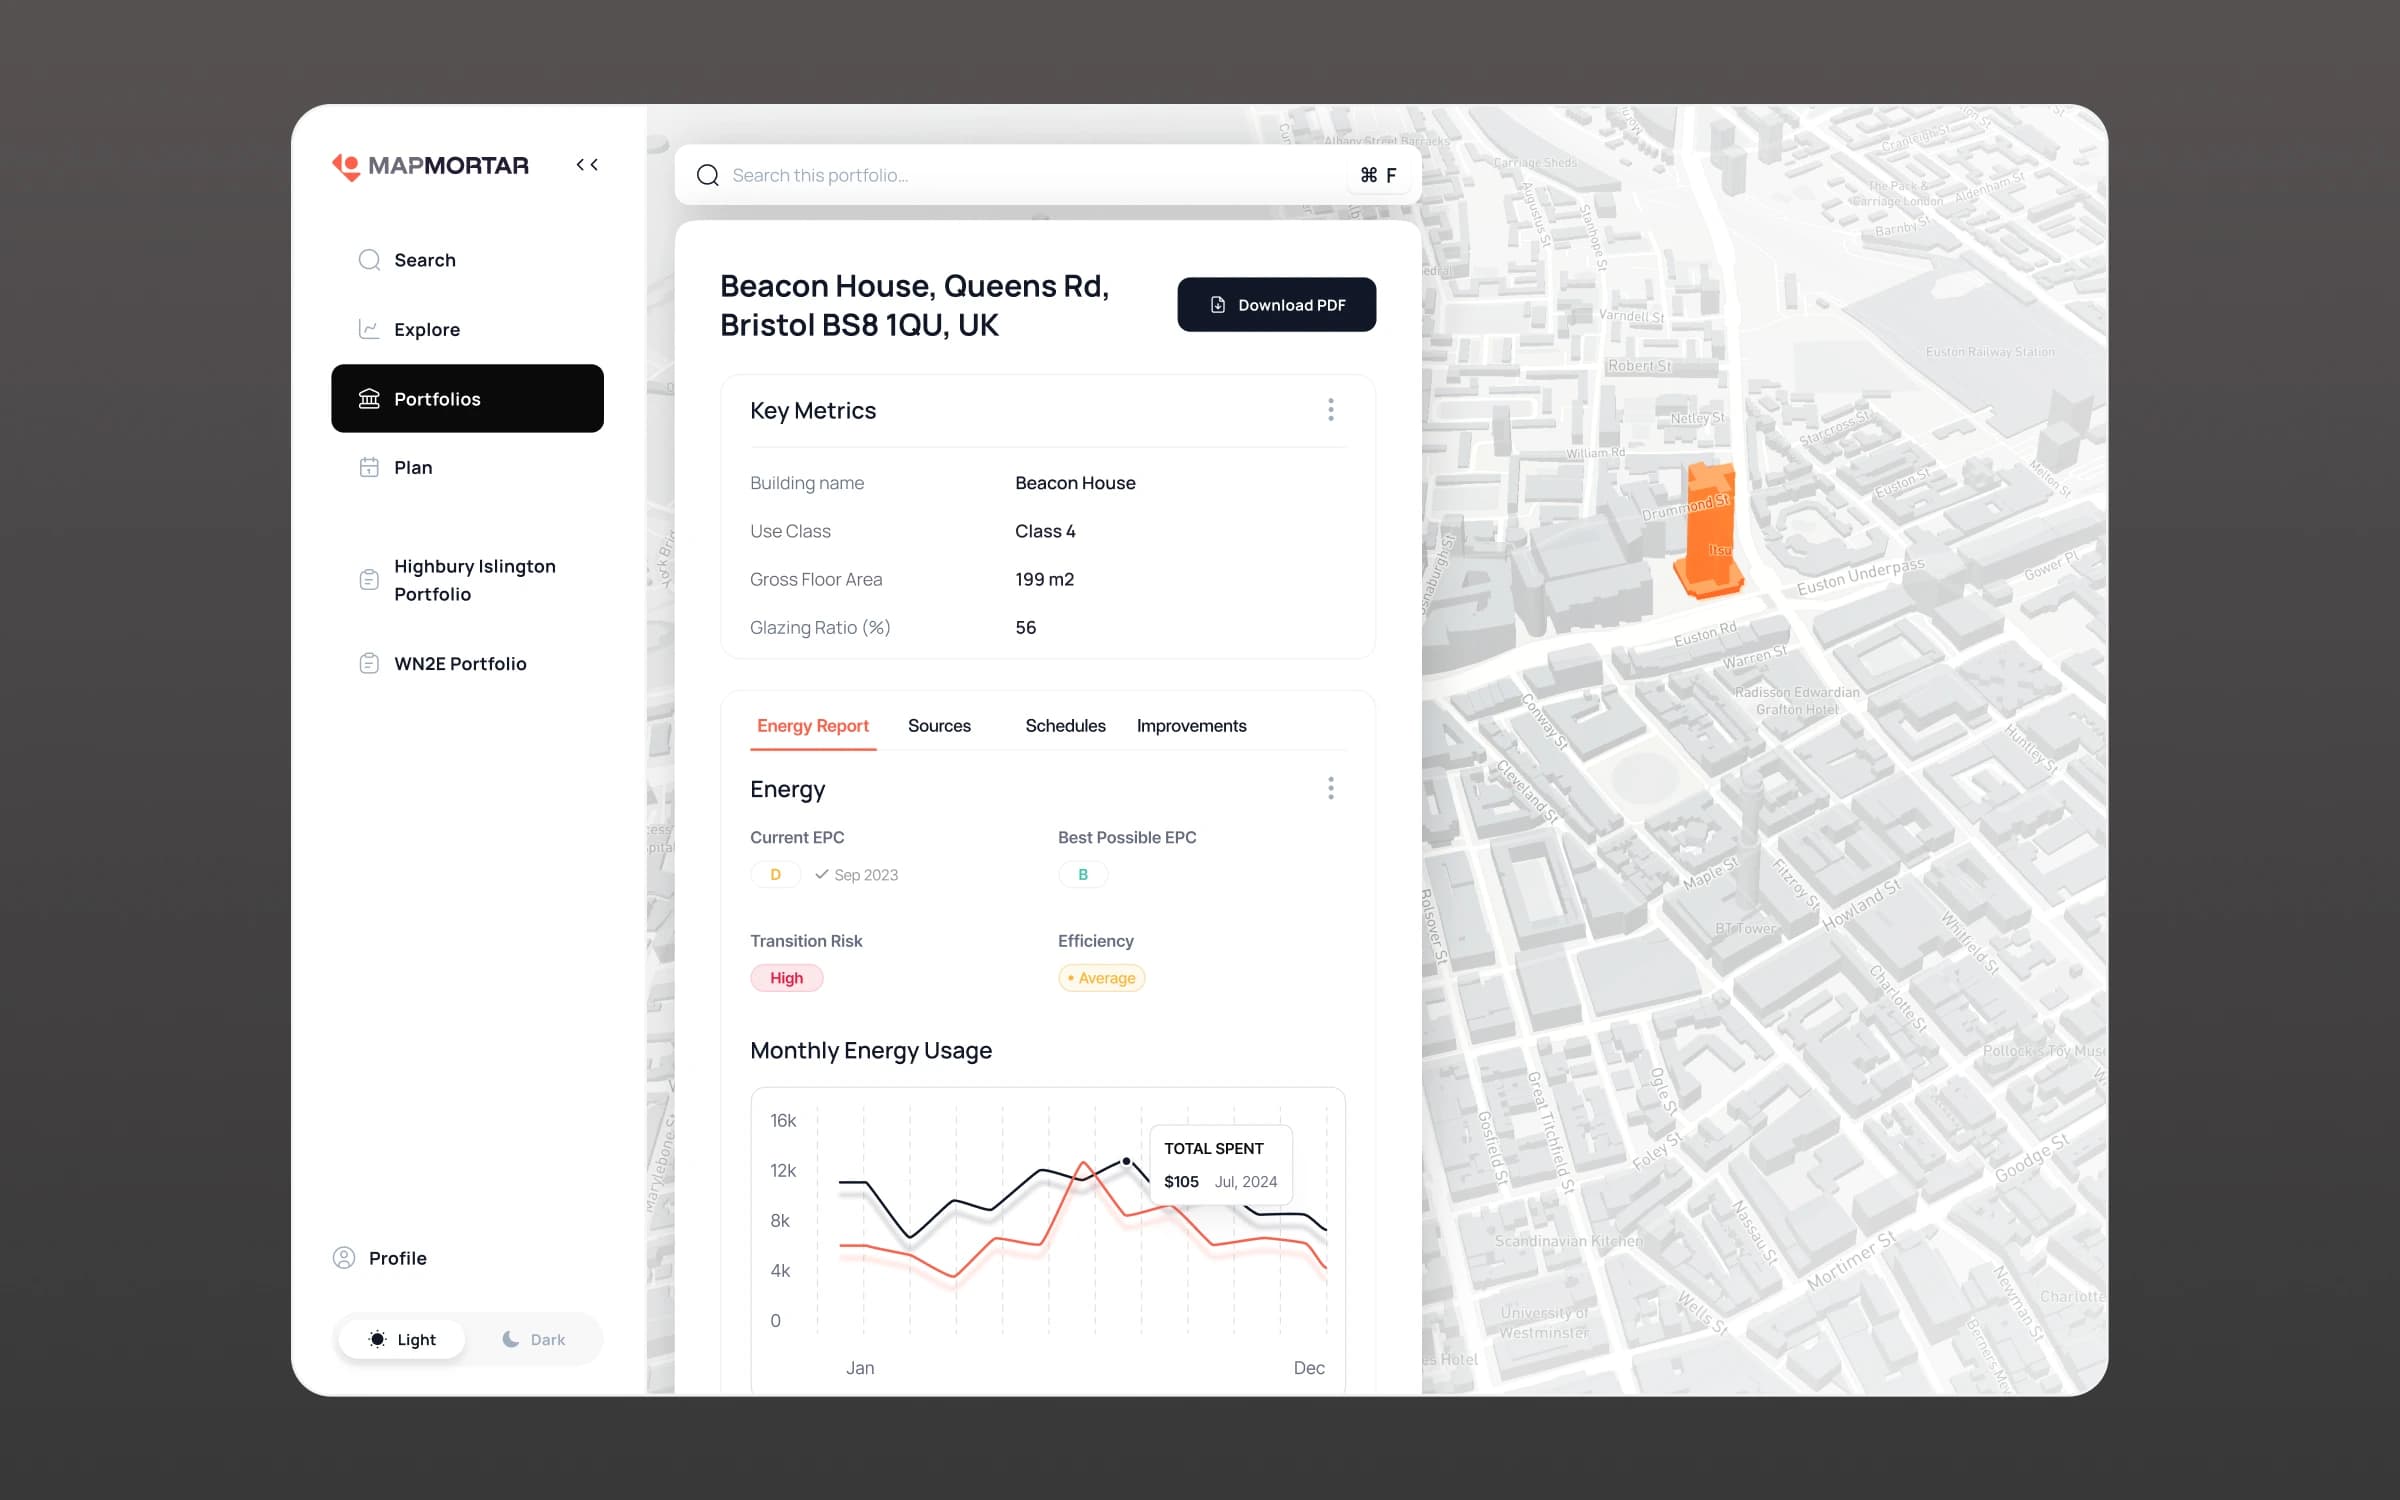
Task: Click the ⌘ F shortcut badge
Action: pyautogui.click(x=1378, y=175)
